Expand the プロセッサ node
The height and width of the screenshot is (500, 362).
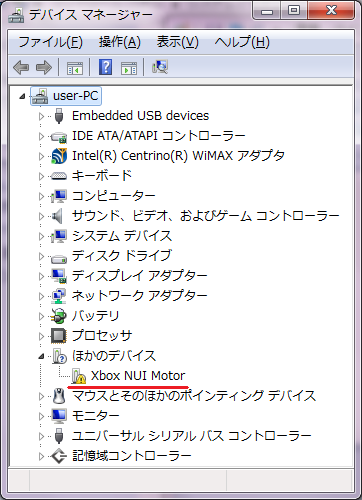[41, 336]
